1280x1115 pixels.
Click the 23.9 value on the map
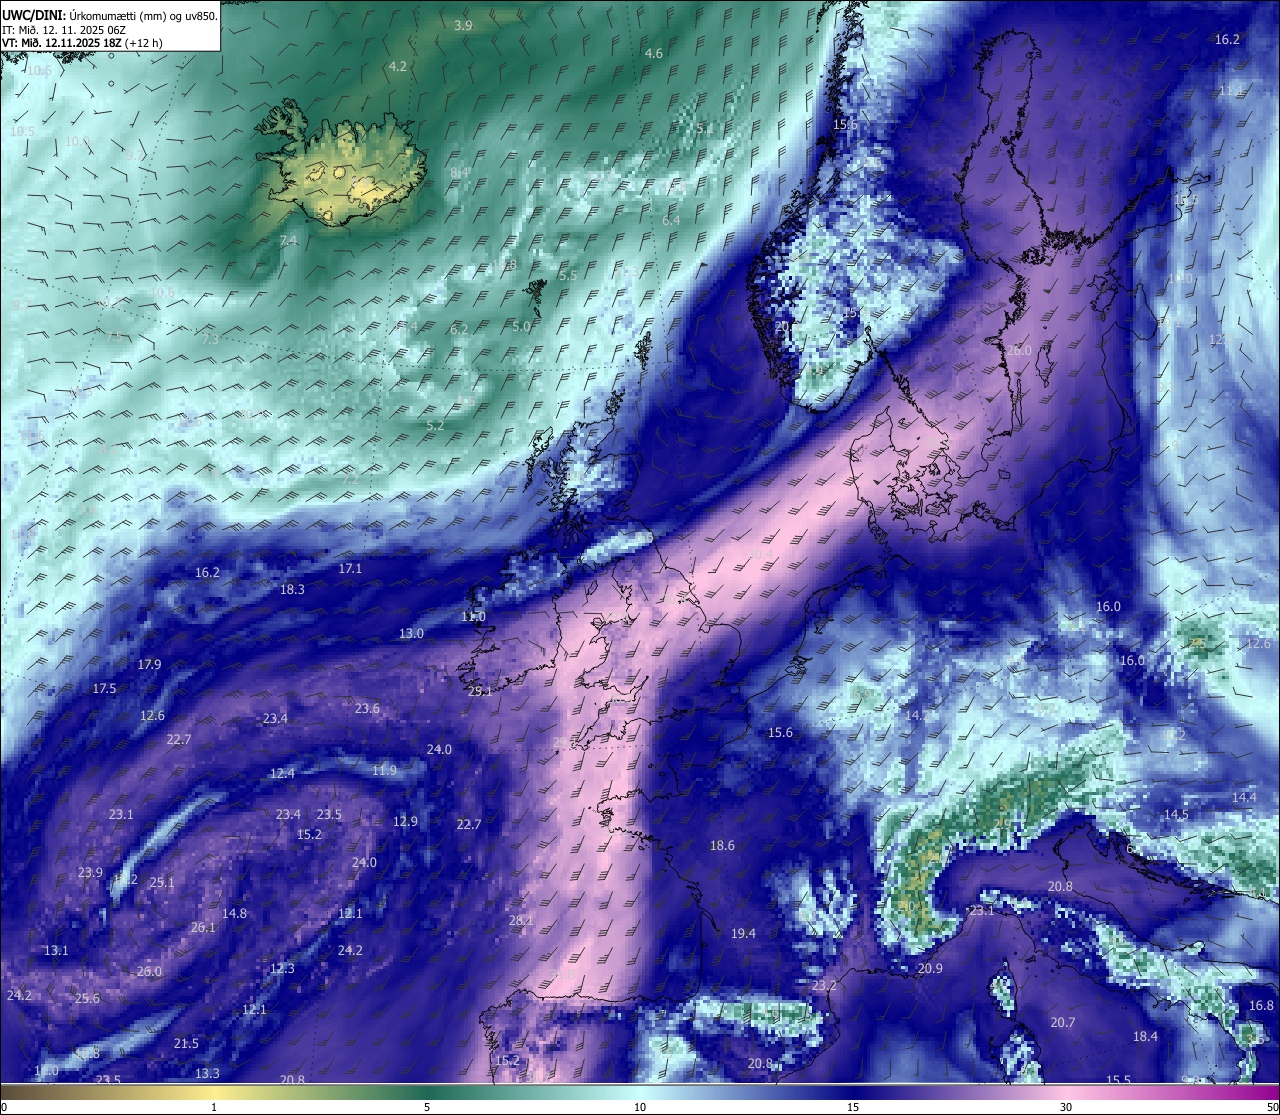coord(90,872)
